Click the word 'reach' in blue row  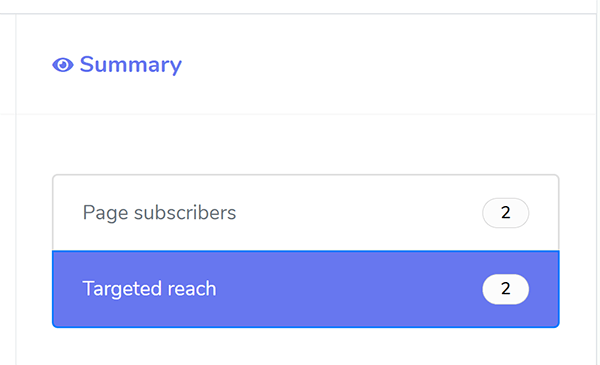point(192,289)
